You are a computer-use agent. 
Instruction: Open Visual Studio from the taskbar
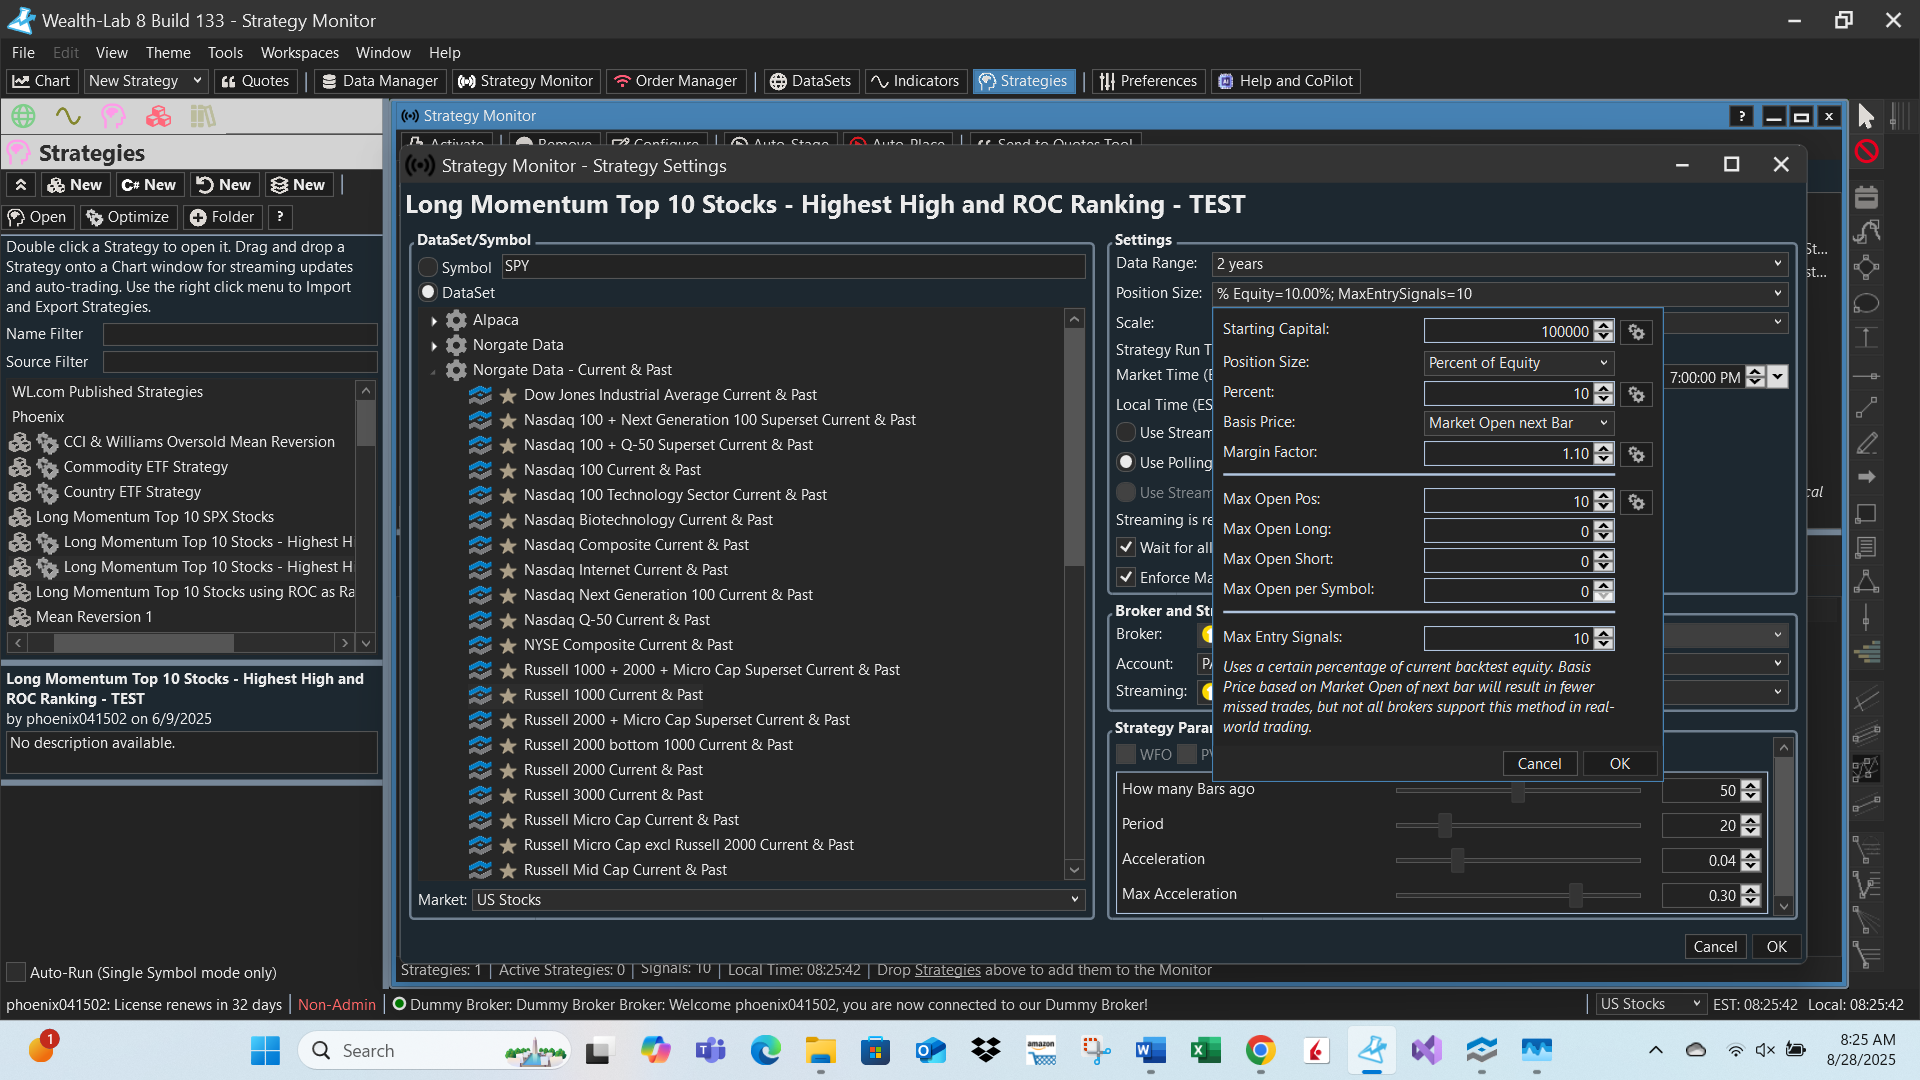[x=1427, y=1050]
